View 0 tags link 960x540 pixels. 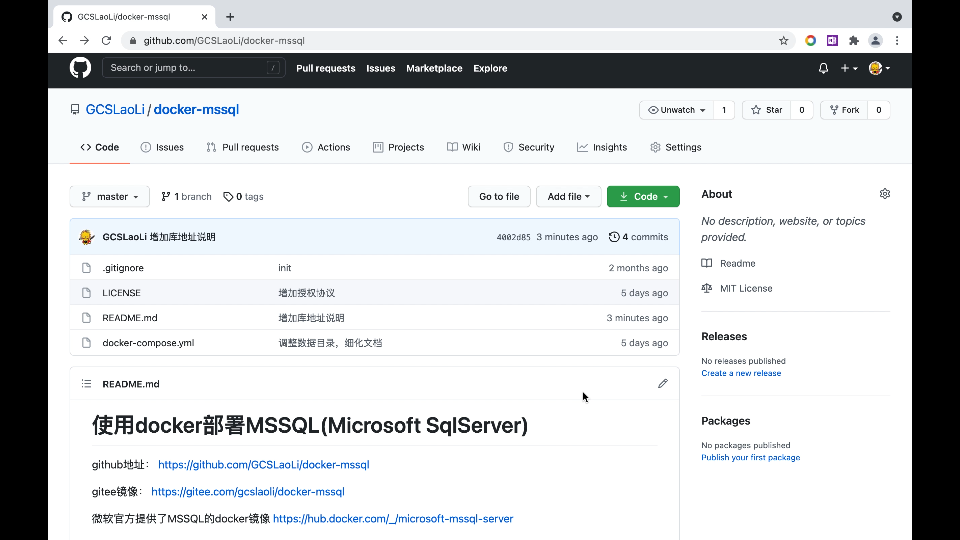pos(244,197)
